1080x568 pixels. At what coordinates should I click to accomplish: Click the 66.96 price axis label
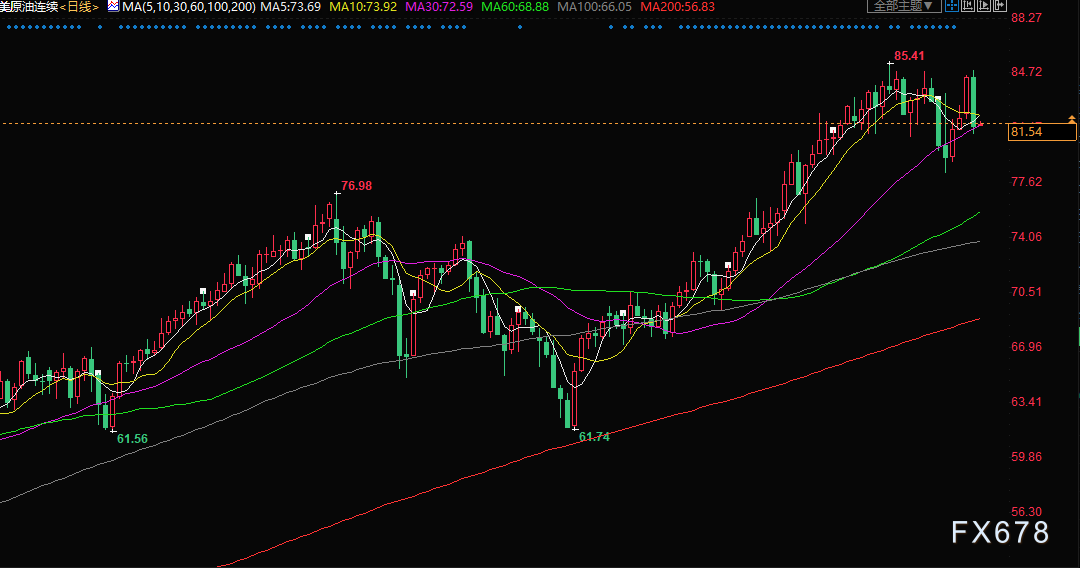[1026, 347]
